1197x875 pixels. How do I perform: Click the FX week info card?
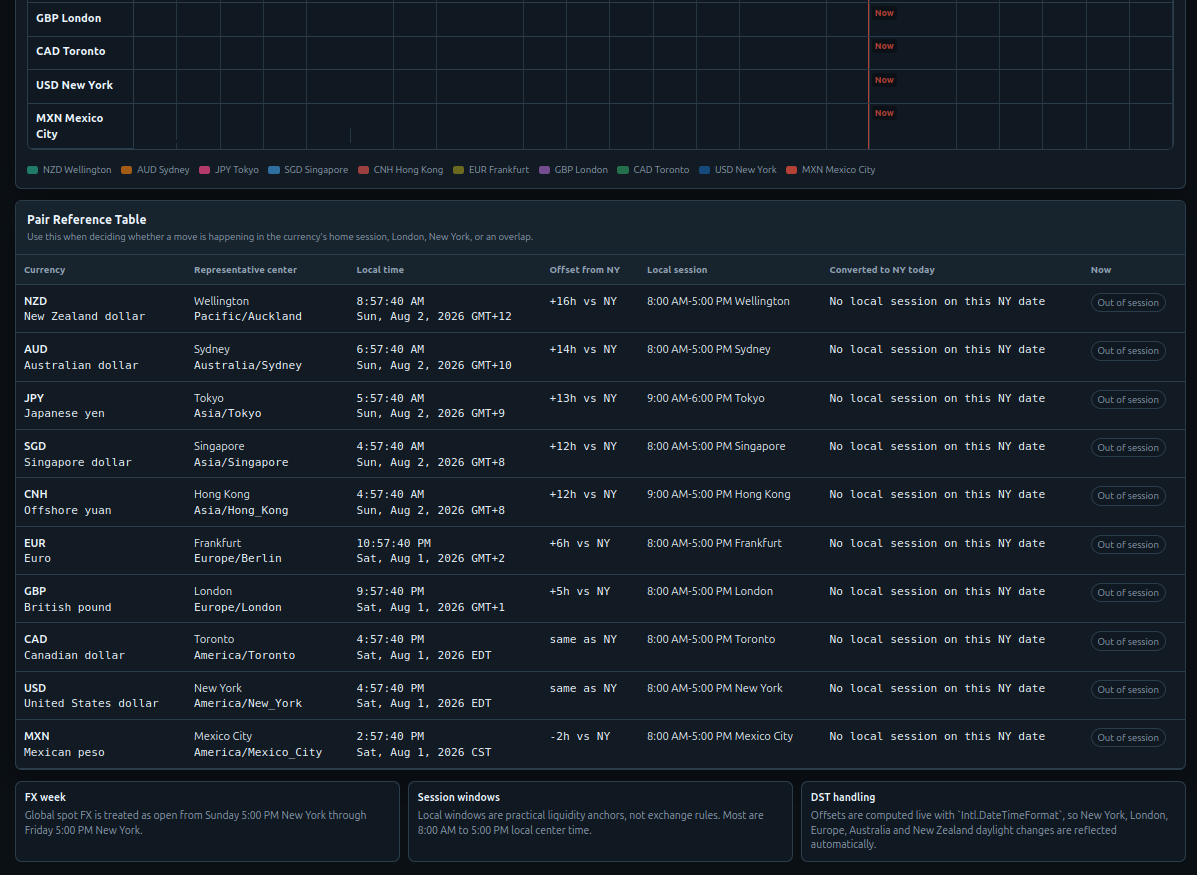(208, 822)
